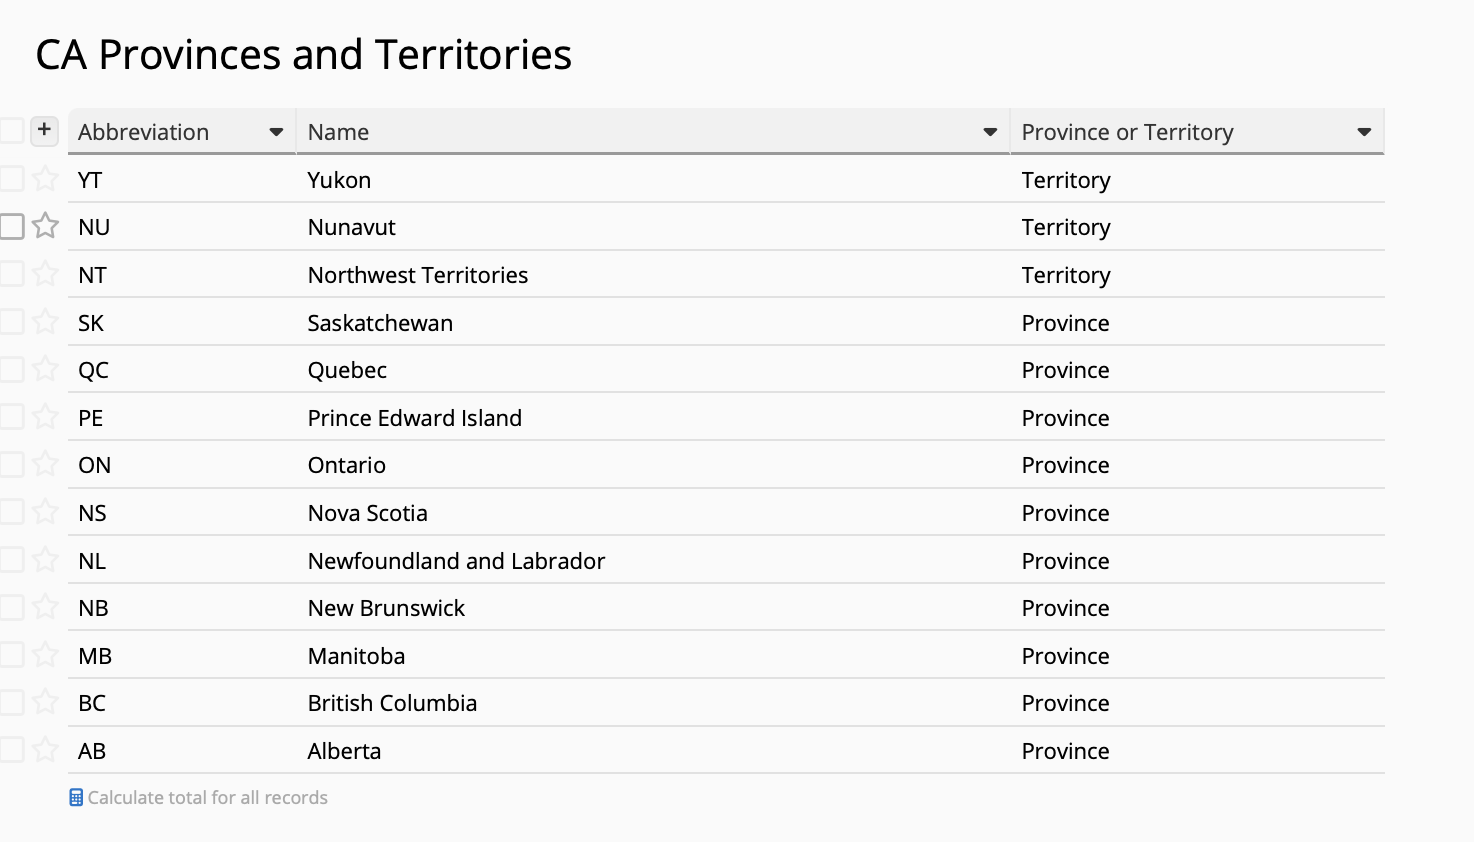
Task: Tick the Alberta row checkbox
Action: 12,750
